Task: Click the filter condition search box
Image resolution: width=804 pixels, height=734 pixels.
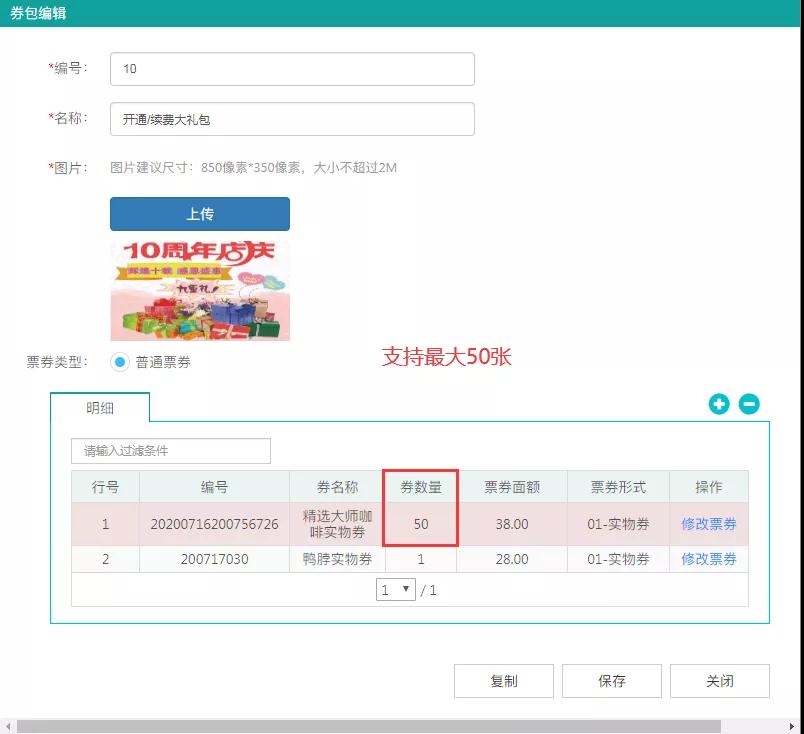Action: 171,451
